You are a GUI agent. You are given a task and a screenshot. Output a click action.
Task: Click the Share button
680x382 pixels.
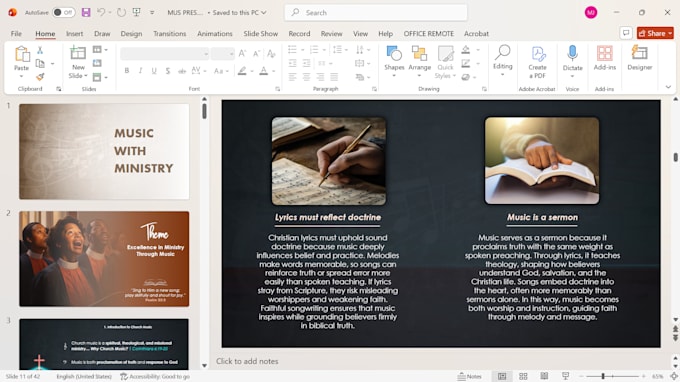click(655, 33)
